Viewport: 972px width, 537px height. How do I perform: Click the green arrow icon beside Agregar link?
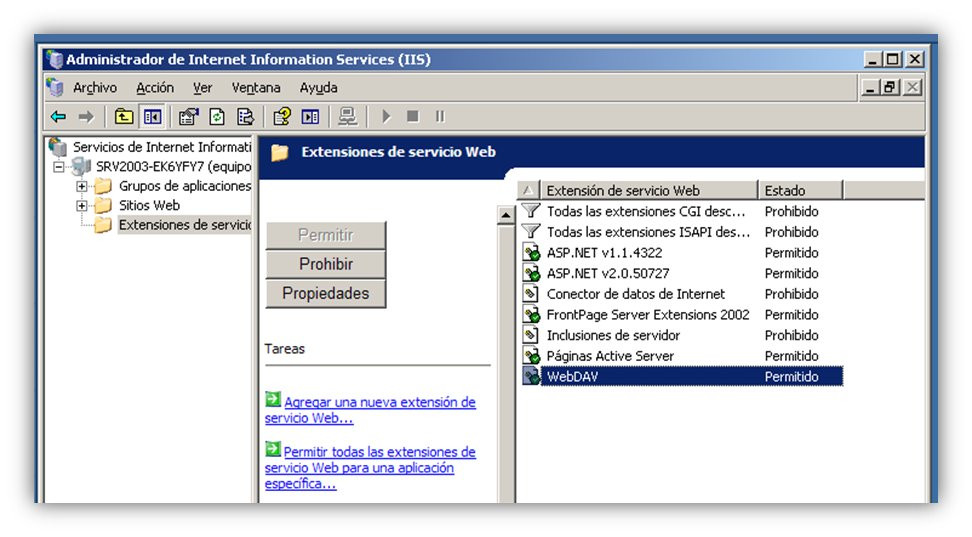(x=273, y=399)
